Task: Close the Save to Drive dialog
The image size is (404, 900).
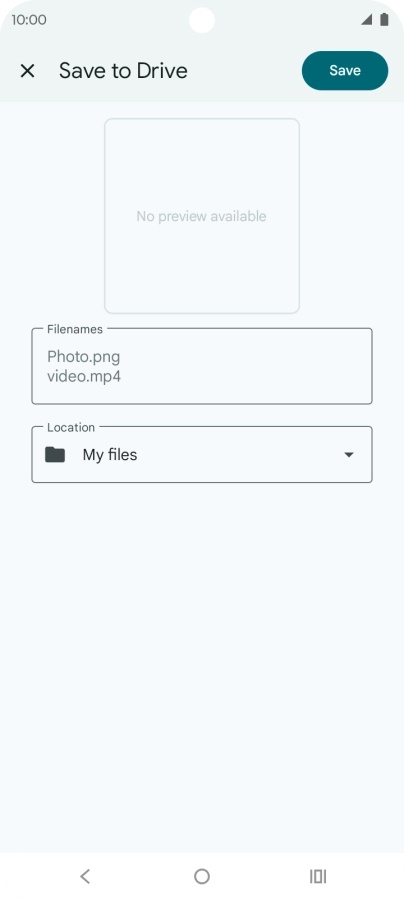Action: [27, 71]
